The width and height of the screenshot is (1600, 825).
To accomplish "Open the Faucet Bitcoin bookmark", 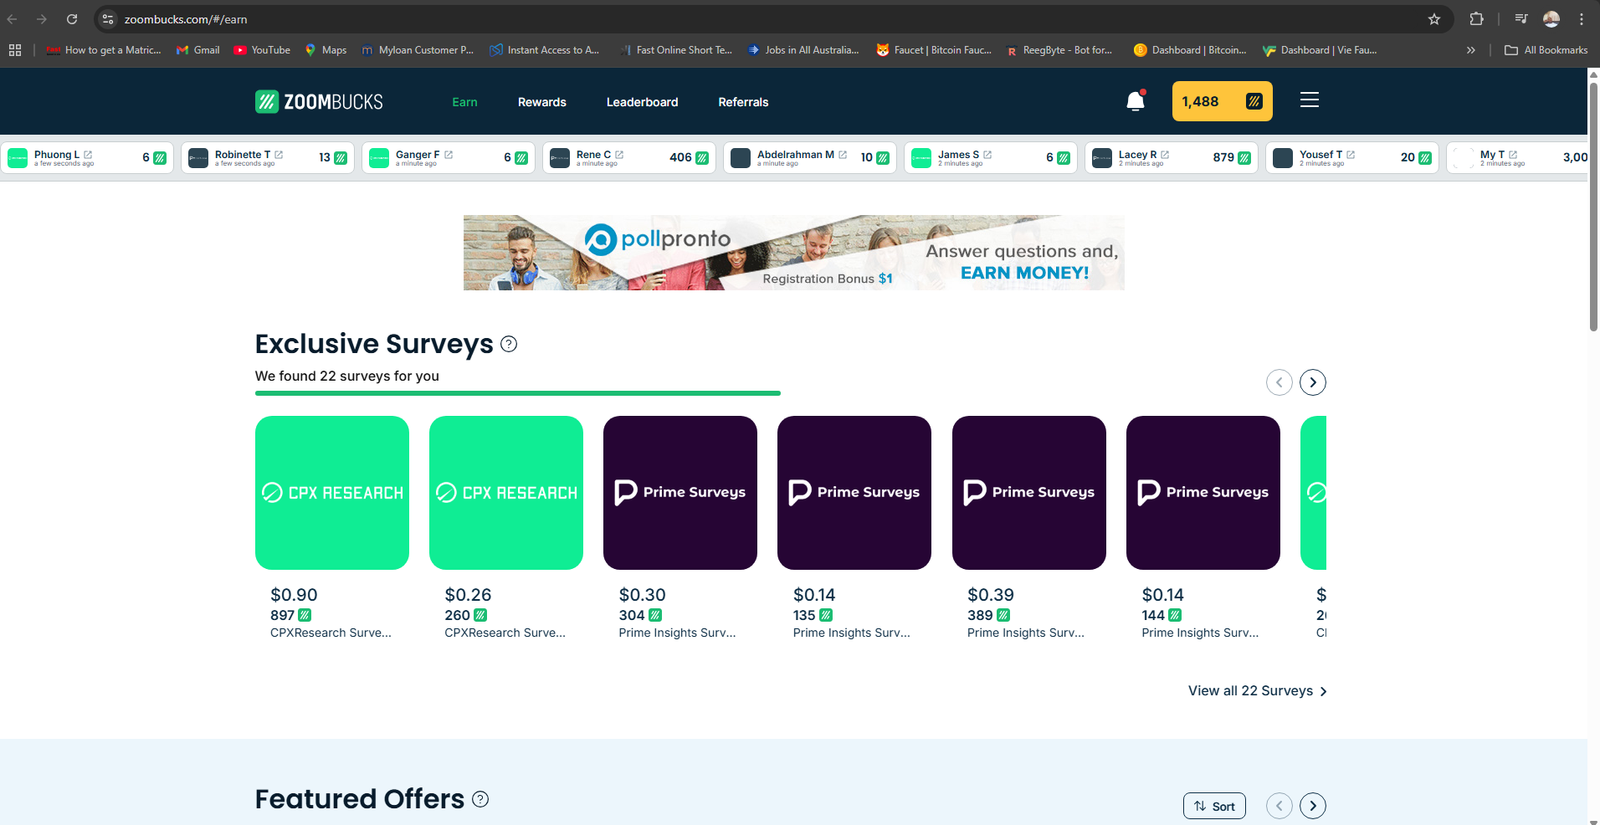I will (x=934, y=50).
